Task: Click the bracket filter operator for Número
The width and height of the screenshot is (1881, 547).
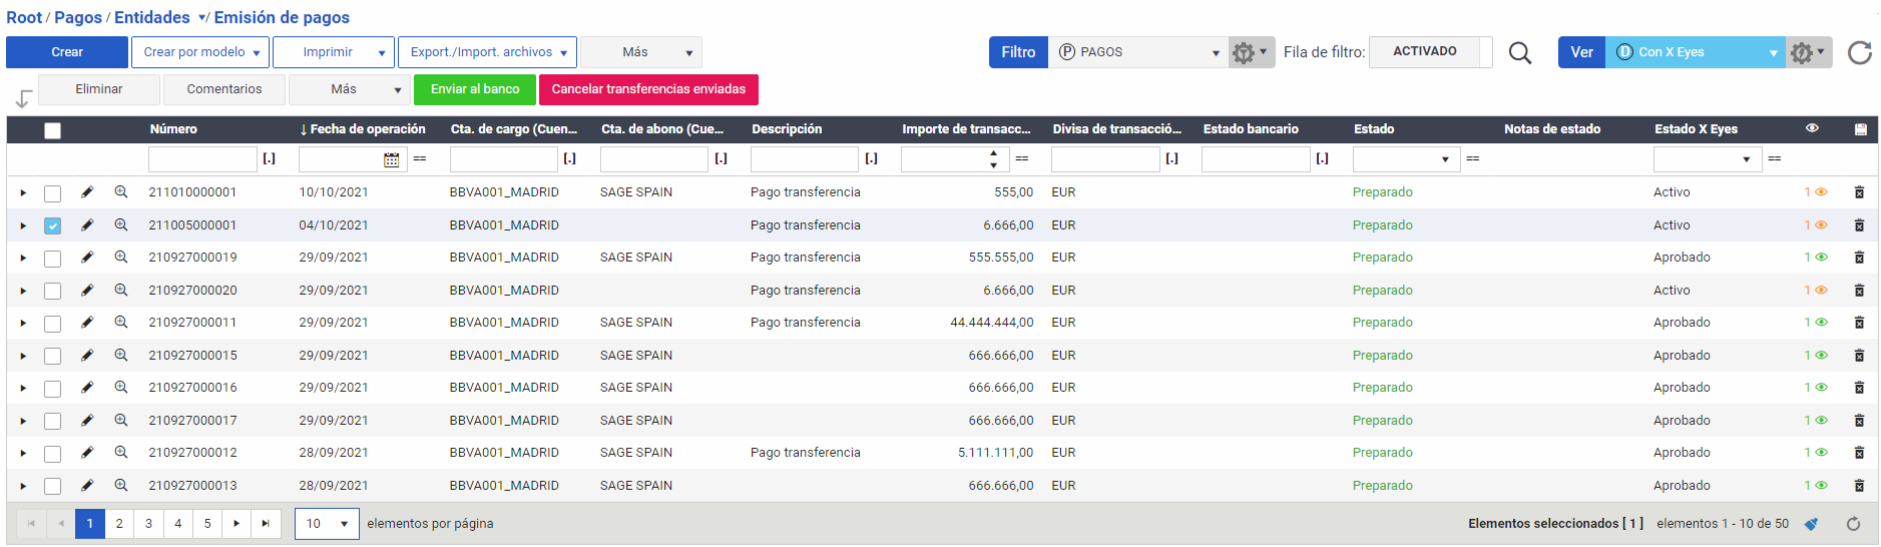Action: 269,159
